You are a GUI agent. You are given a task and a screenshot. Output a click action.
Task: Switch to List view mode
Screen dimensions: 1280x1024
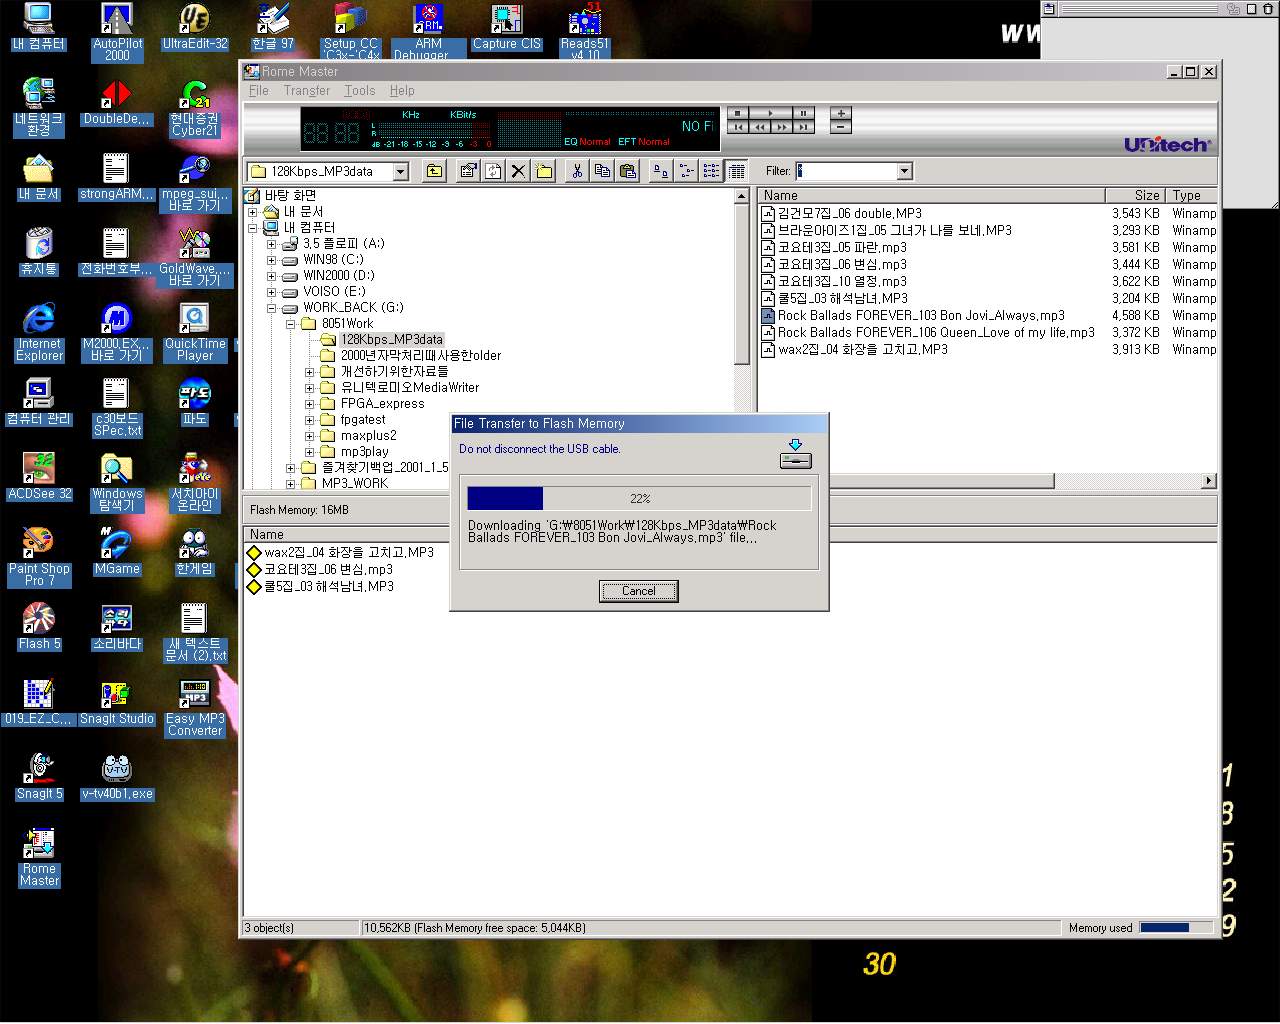click(x=711, y=171)
